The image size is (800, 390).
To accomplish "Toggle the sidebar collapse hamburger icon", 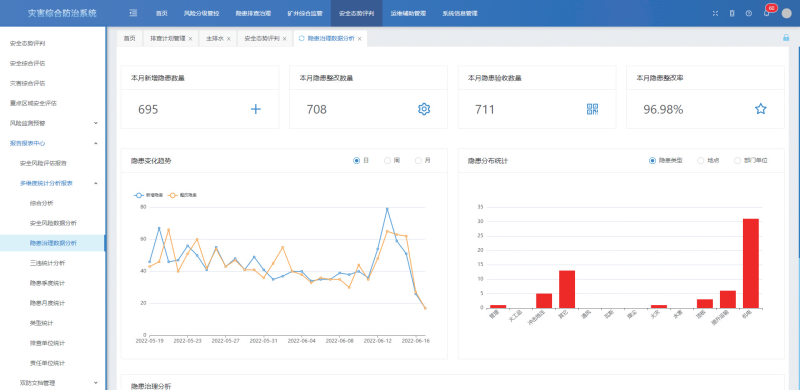I will [x=133, y=13].
